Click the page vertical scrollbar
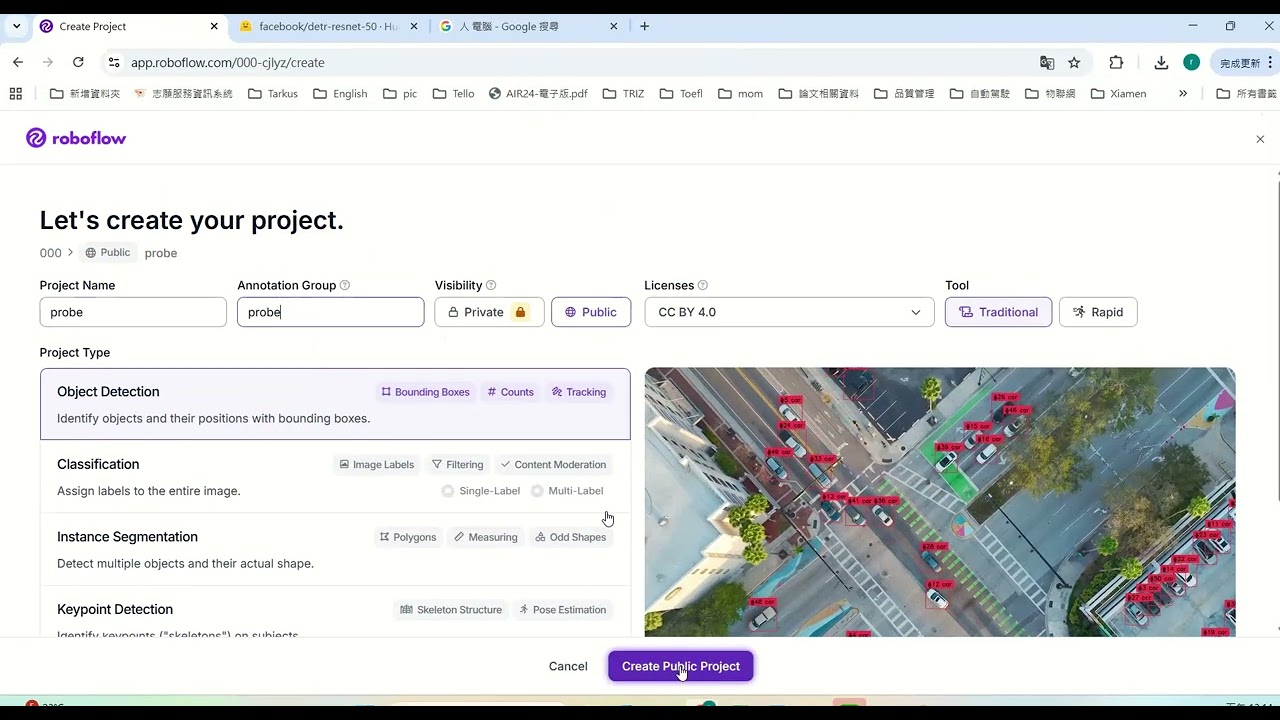The height and width of the screenshot is (720, 1280). click(x=1279, y=340)
